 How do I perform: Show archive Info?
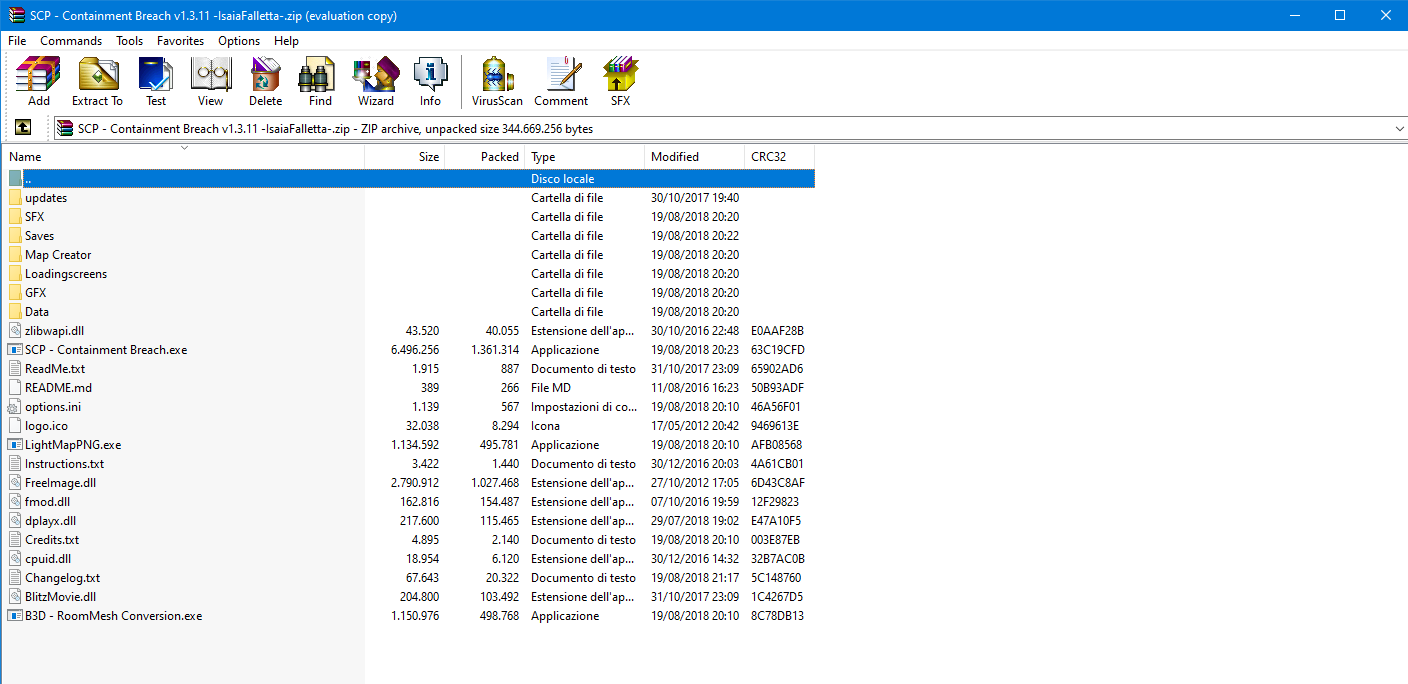click(430, 81)
